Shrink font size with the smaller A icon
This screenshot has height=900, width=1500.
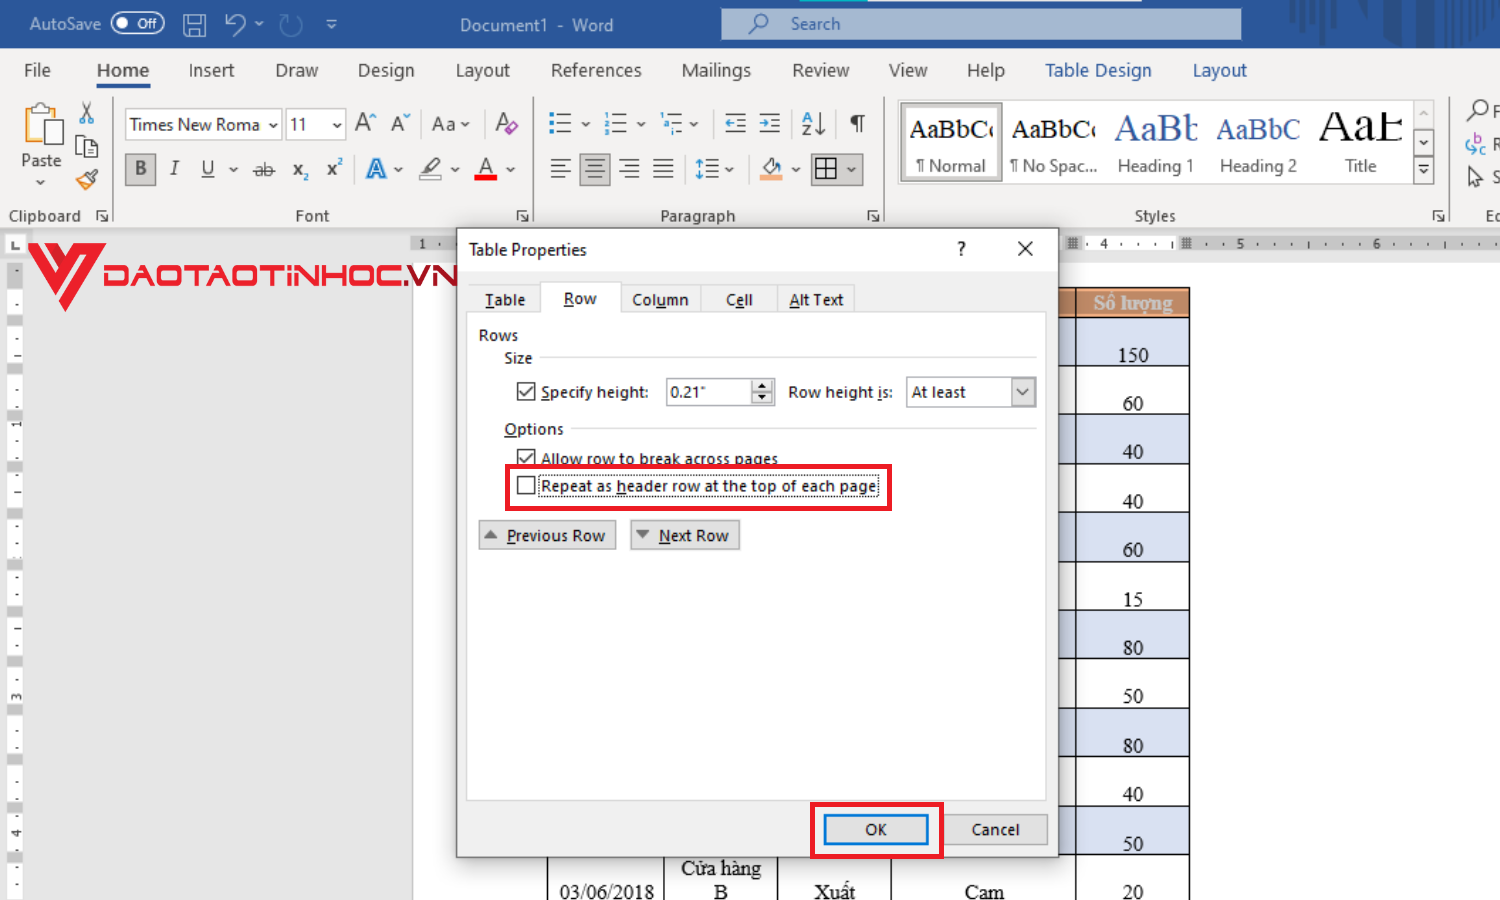point(399,123)
